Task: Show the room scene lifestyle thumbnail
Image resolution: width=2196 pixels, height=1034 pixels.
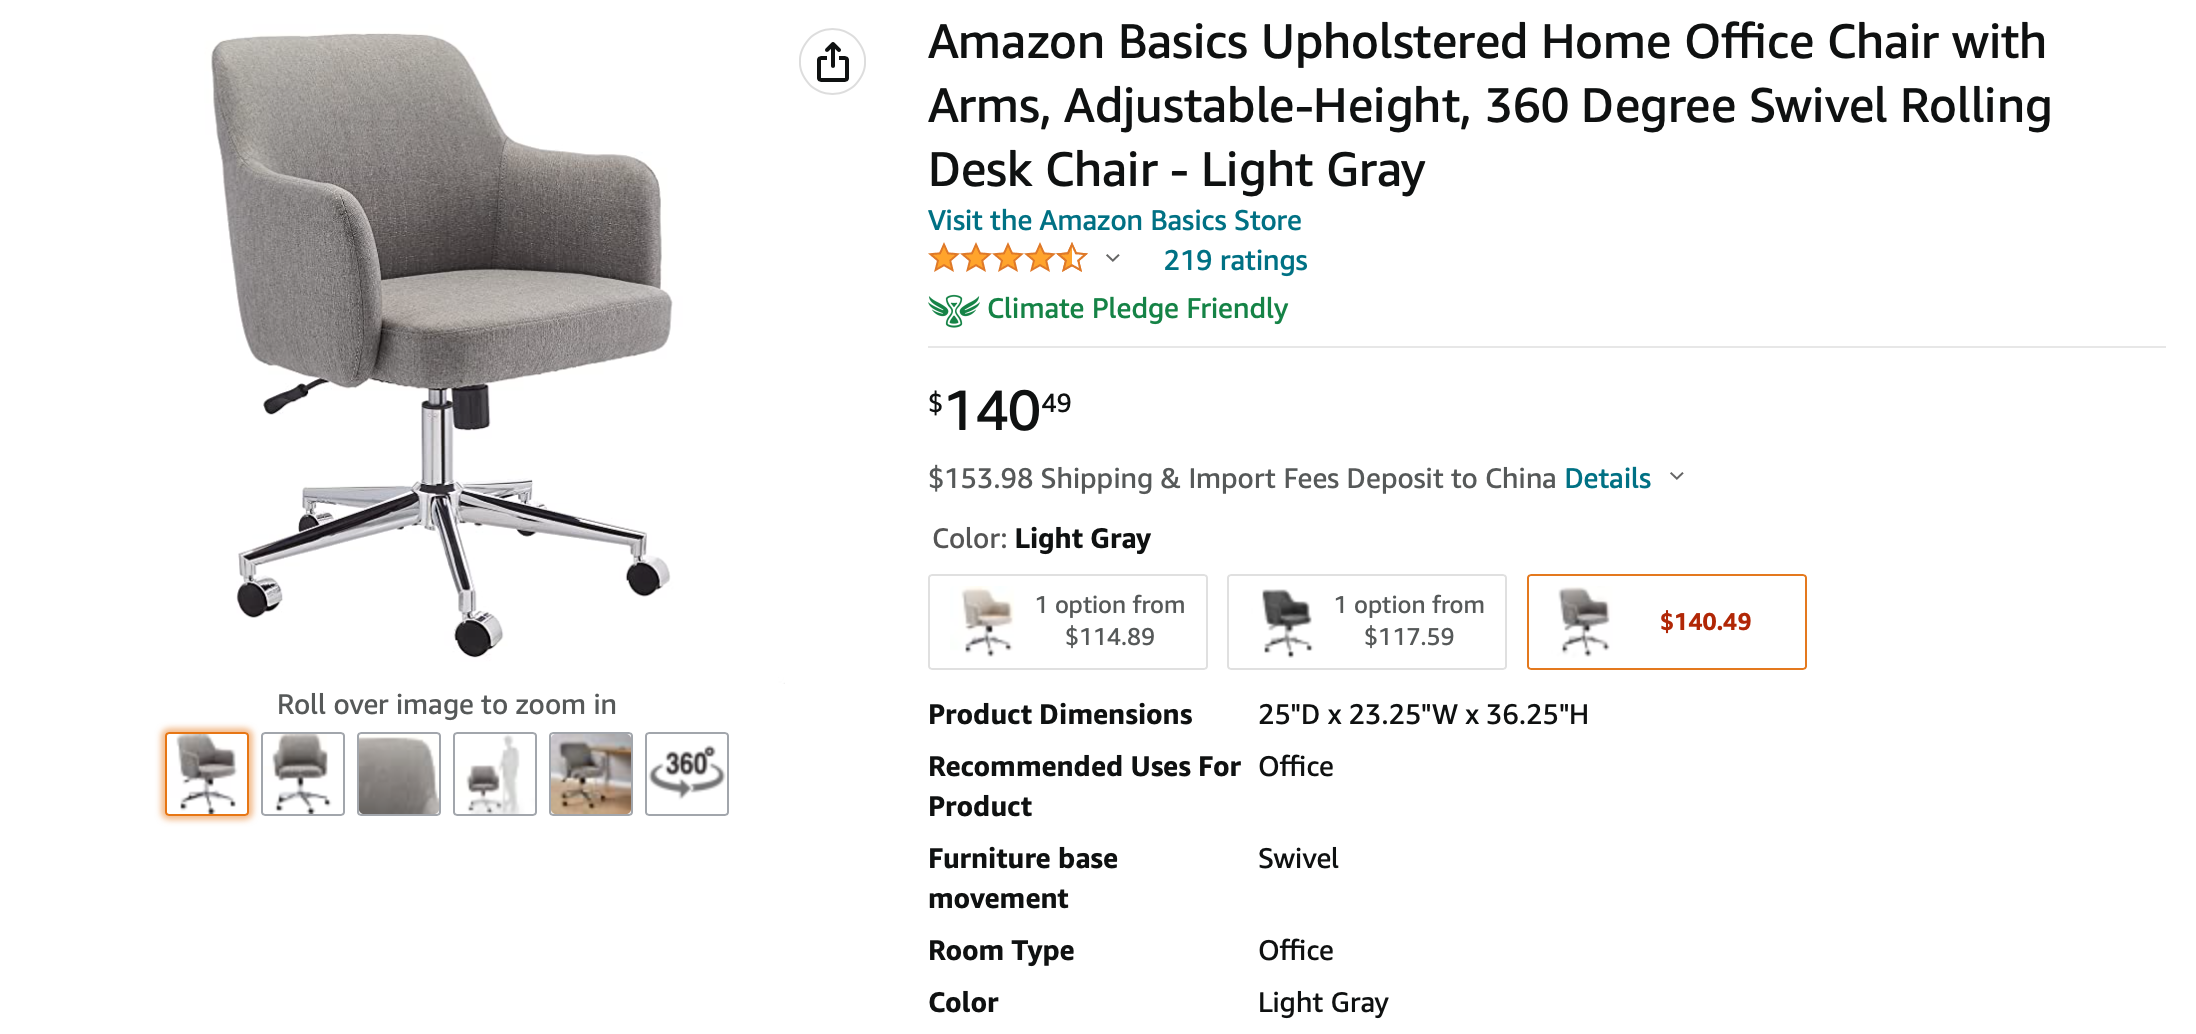Action: 591,774
